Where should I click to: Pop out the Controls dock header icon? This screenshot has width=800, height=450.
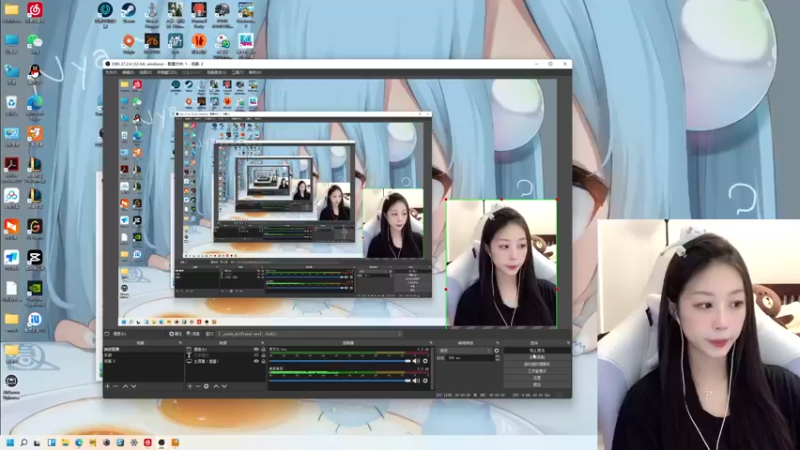(x=568, y=343)
